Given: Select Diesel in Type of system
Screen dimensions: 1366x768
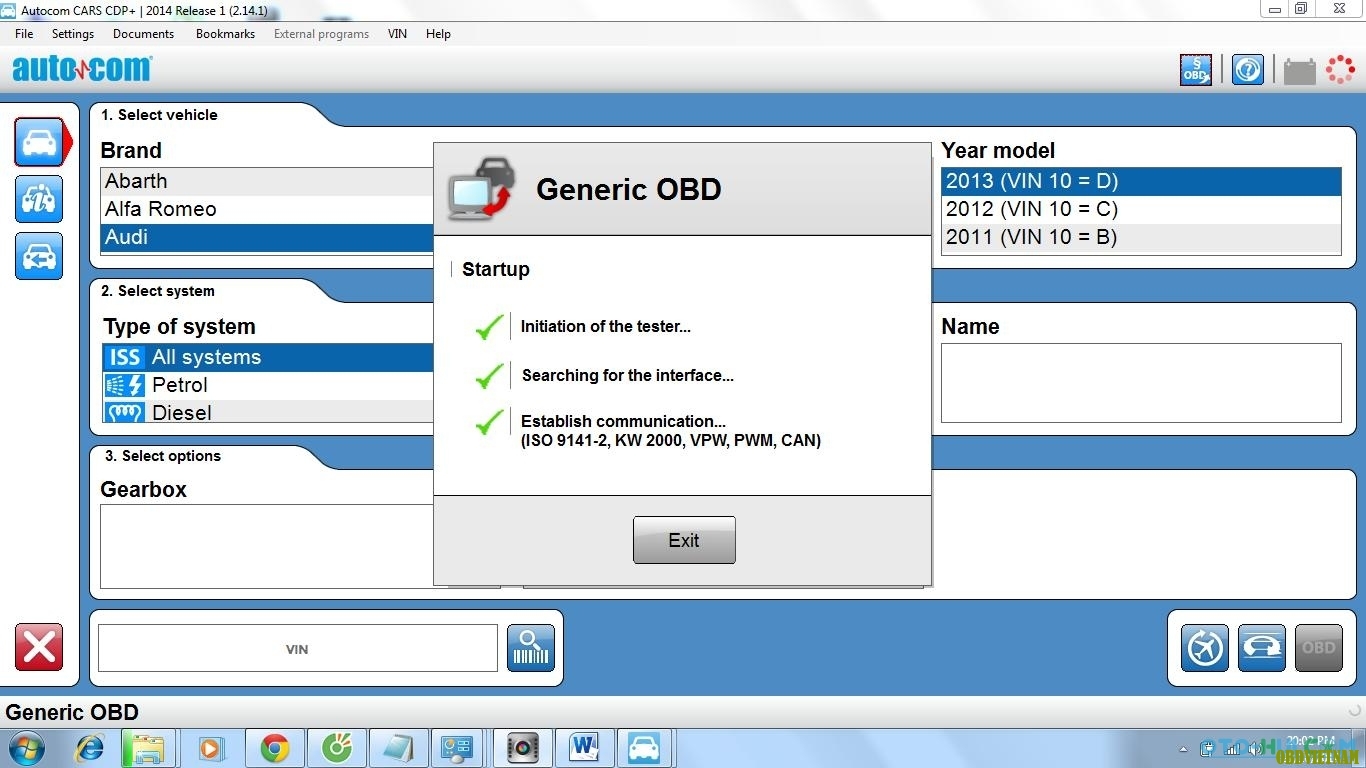Looking at the screenshot, I should [x=268, y=412].
